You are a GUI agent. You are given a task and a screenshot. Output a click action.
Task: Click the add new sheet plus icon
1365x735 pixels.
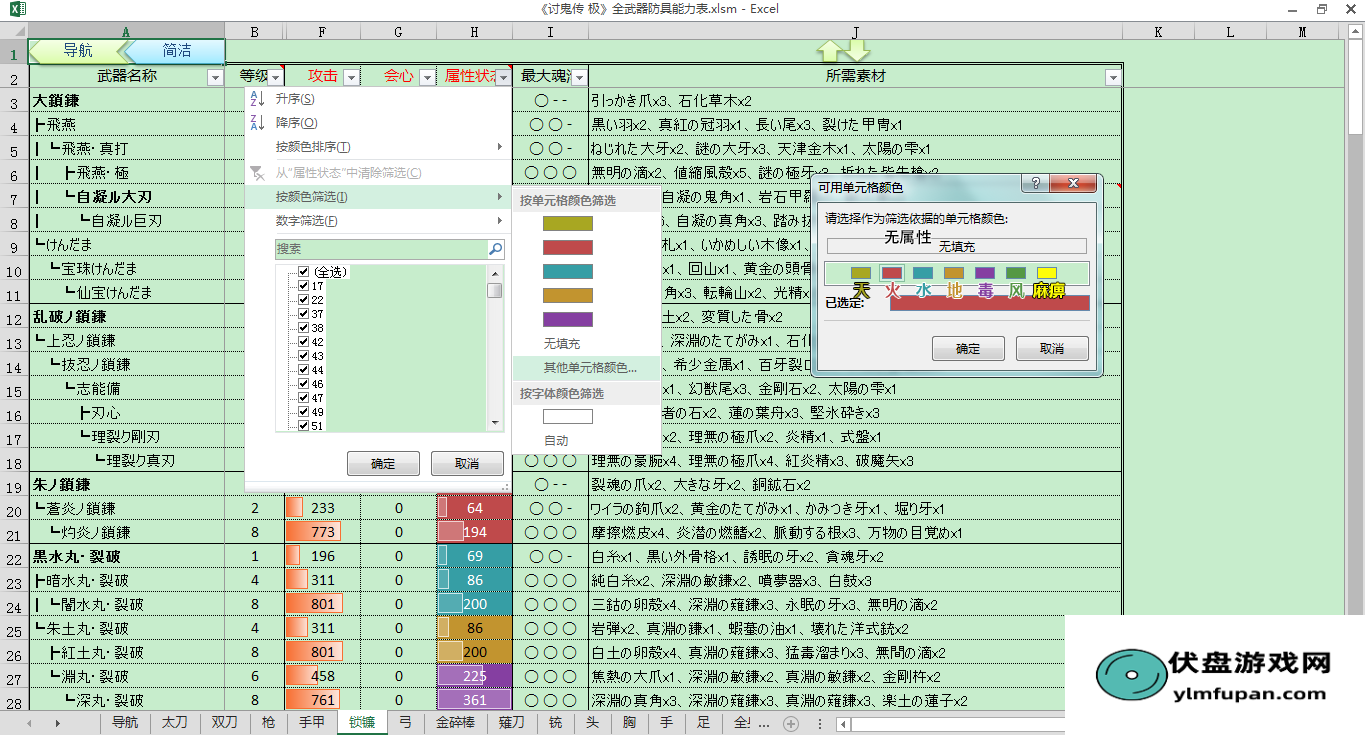point(791,723)
